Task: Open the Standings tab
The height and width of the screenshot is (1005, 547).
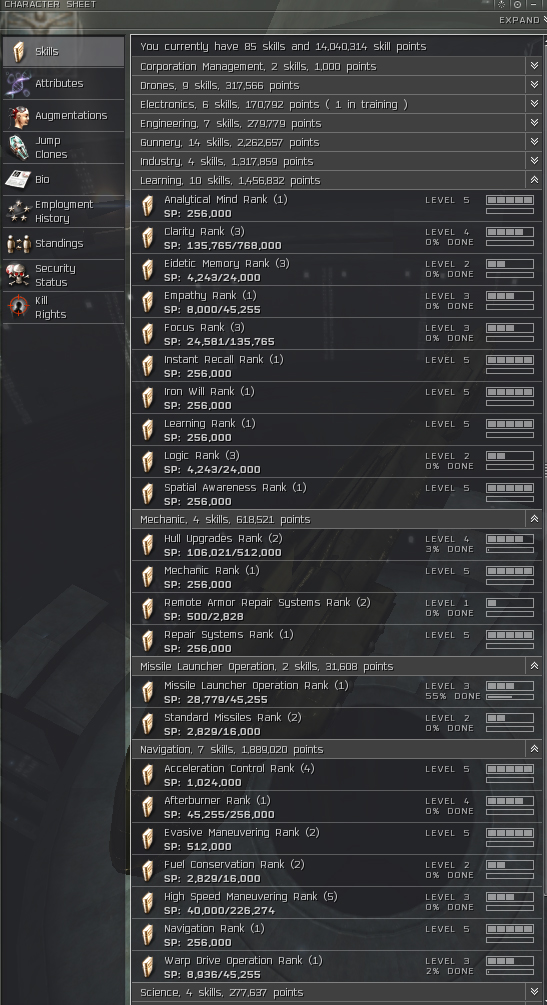Action: tap(63, 244)
